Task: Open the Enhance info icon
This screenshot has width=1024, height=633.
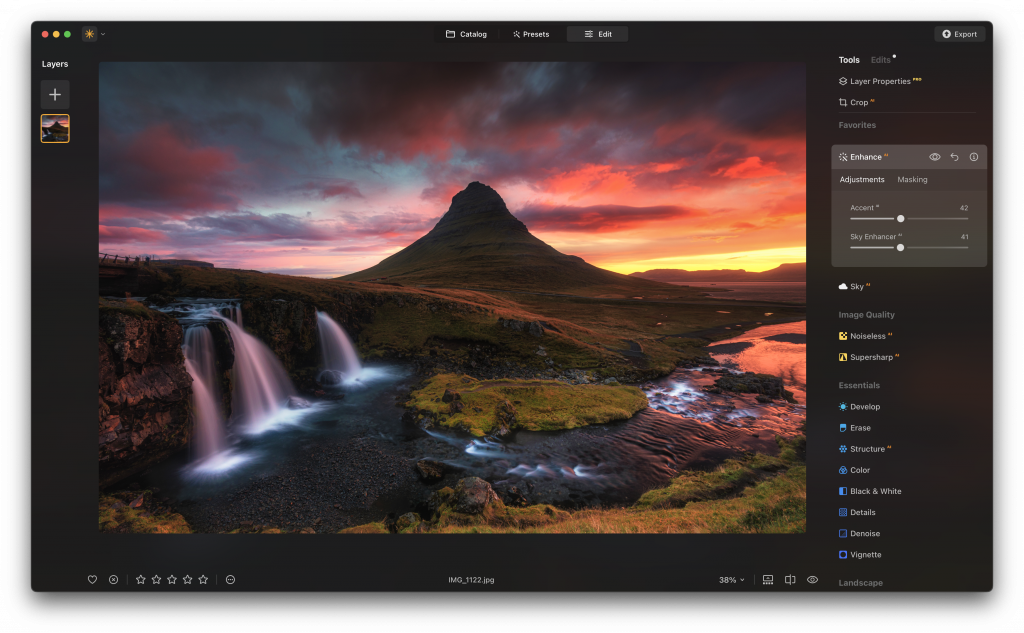Action: tap(974, 157)
